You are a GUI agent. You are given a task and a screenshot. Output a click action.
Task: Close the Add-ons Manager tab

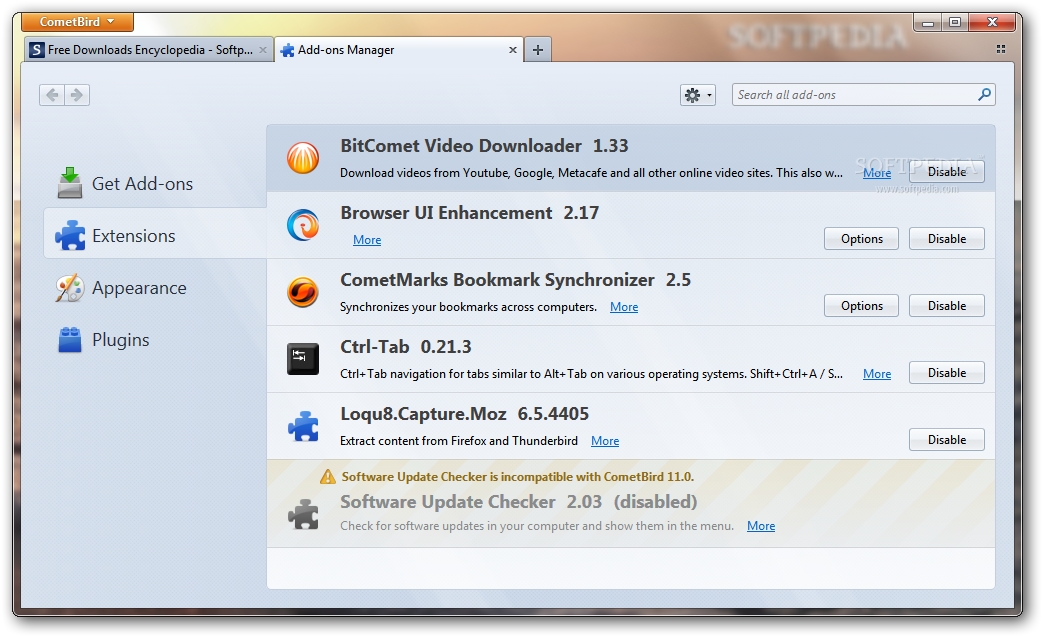coord(512,50)
